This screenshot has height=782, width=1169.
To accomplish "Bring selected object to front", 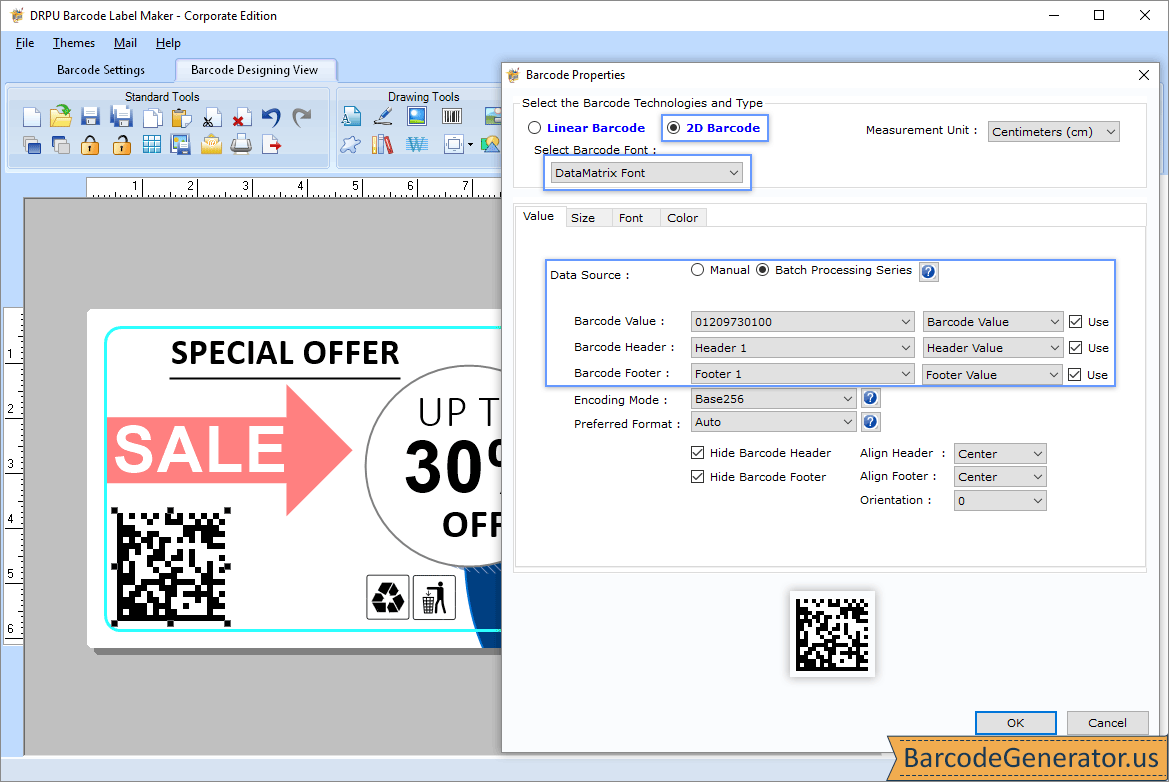I will tap(32, 145).
